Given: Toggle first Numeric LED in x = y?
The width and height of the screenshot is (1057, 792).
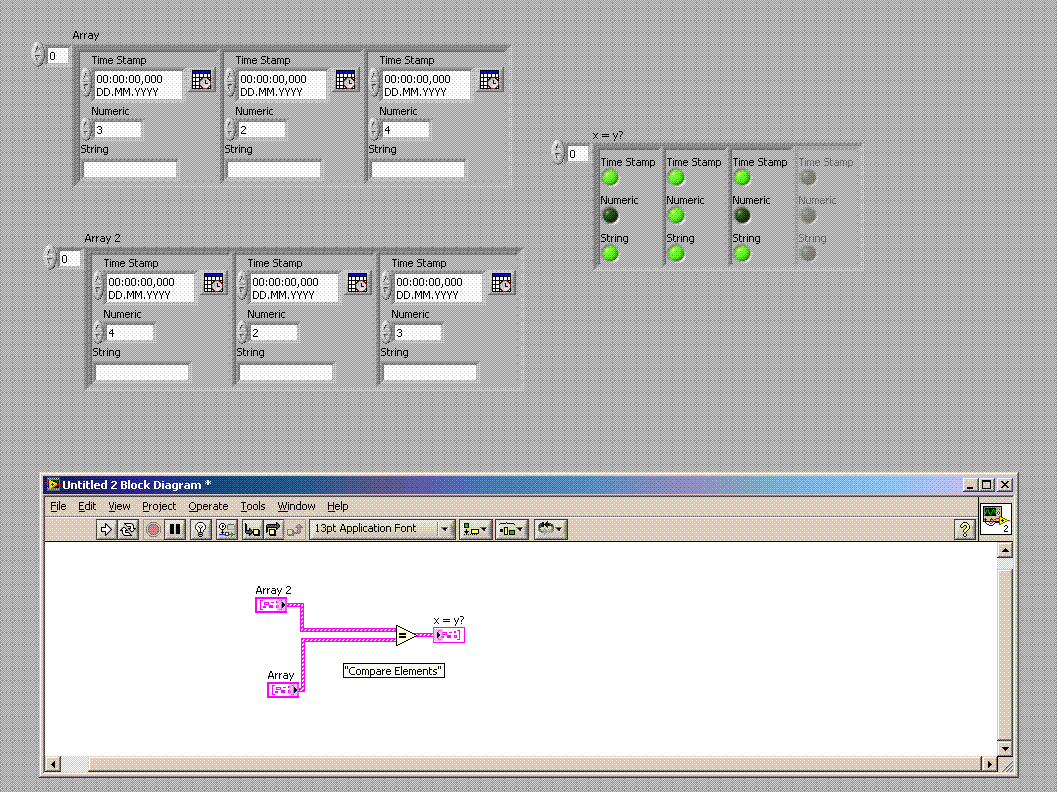Looking at the screenshot, I should pyautogui.click(x=610, y=216).
